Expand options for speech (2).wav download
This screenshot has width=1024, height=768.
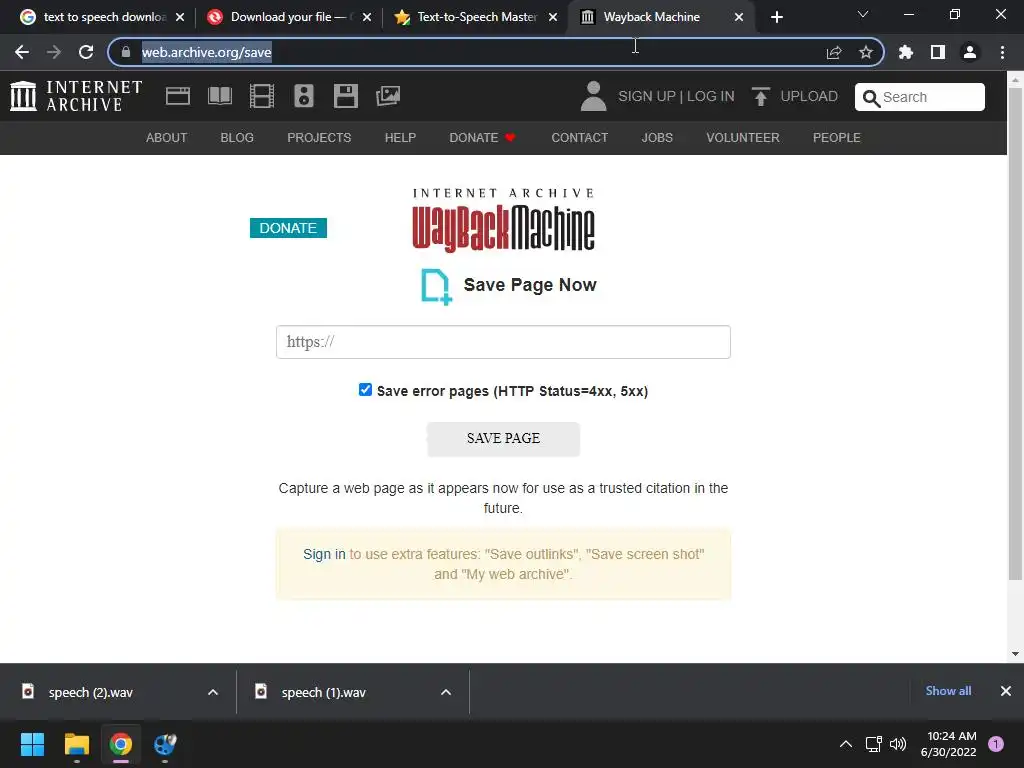(x=213, y=692)
